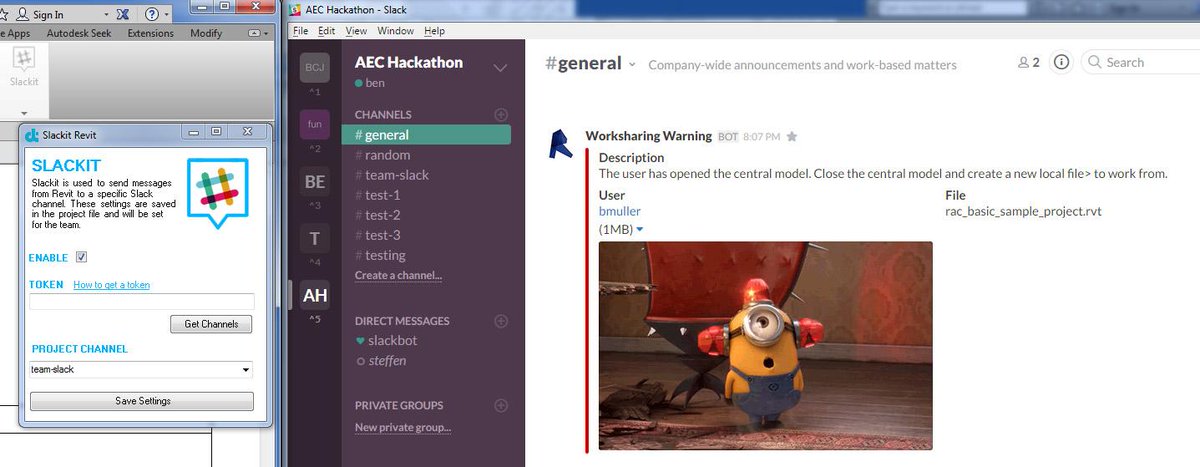
Task: Open the minion GIF image
Action: (x=765, y=346)
